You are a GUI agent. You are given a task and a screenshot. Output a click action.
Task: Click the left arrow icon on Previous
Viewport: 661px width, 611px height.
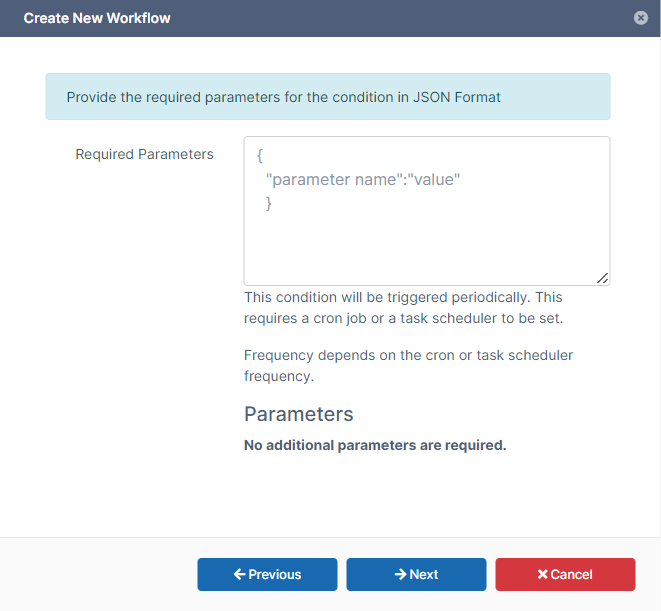(x=239, y=575)
